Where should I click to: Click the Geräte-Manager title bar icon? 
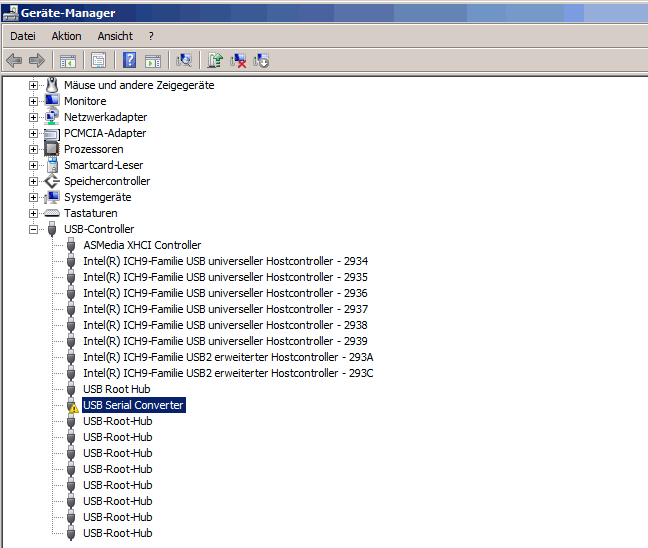click(x=10, y=13)
